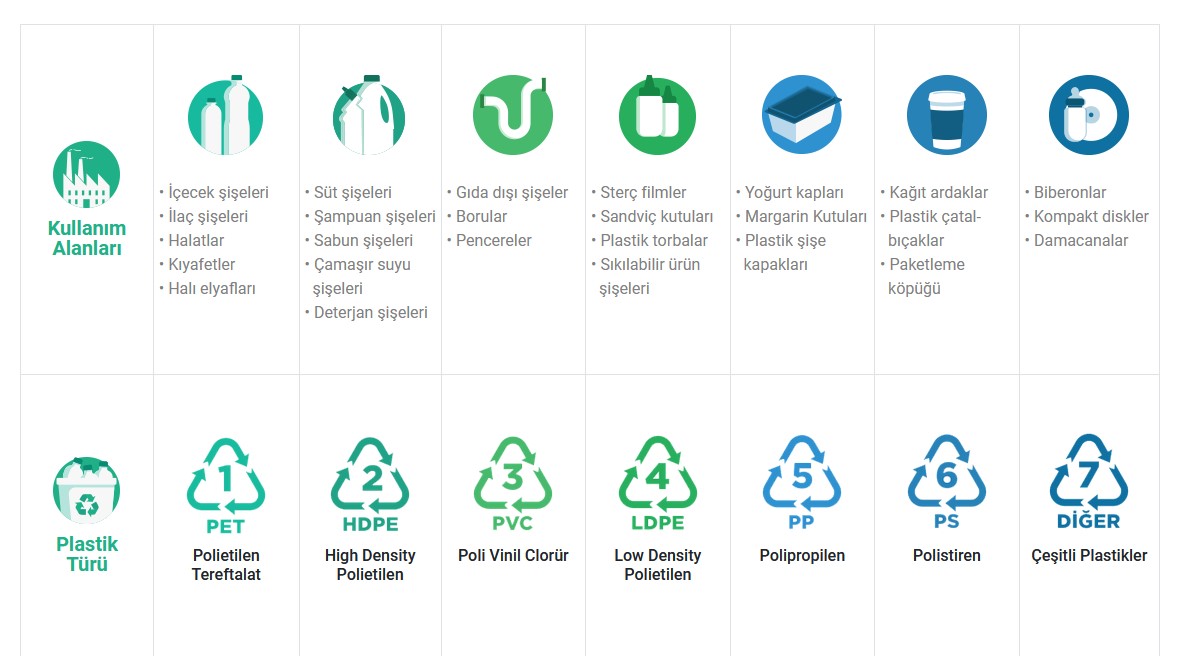Click the recycling bin Plastik Türü icon
Screen dimensions: 1183x656
(87, 490)
